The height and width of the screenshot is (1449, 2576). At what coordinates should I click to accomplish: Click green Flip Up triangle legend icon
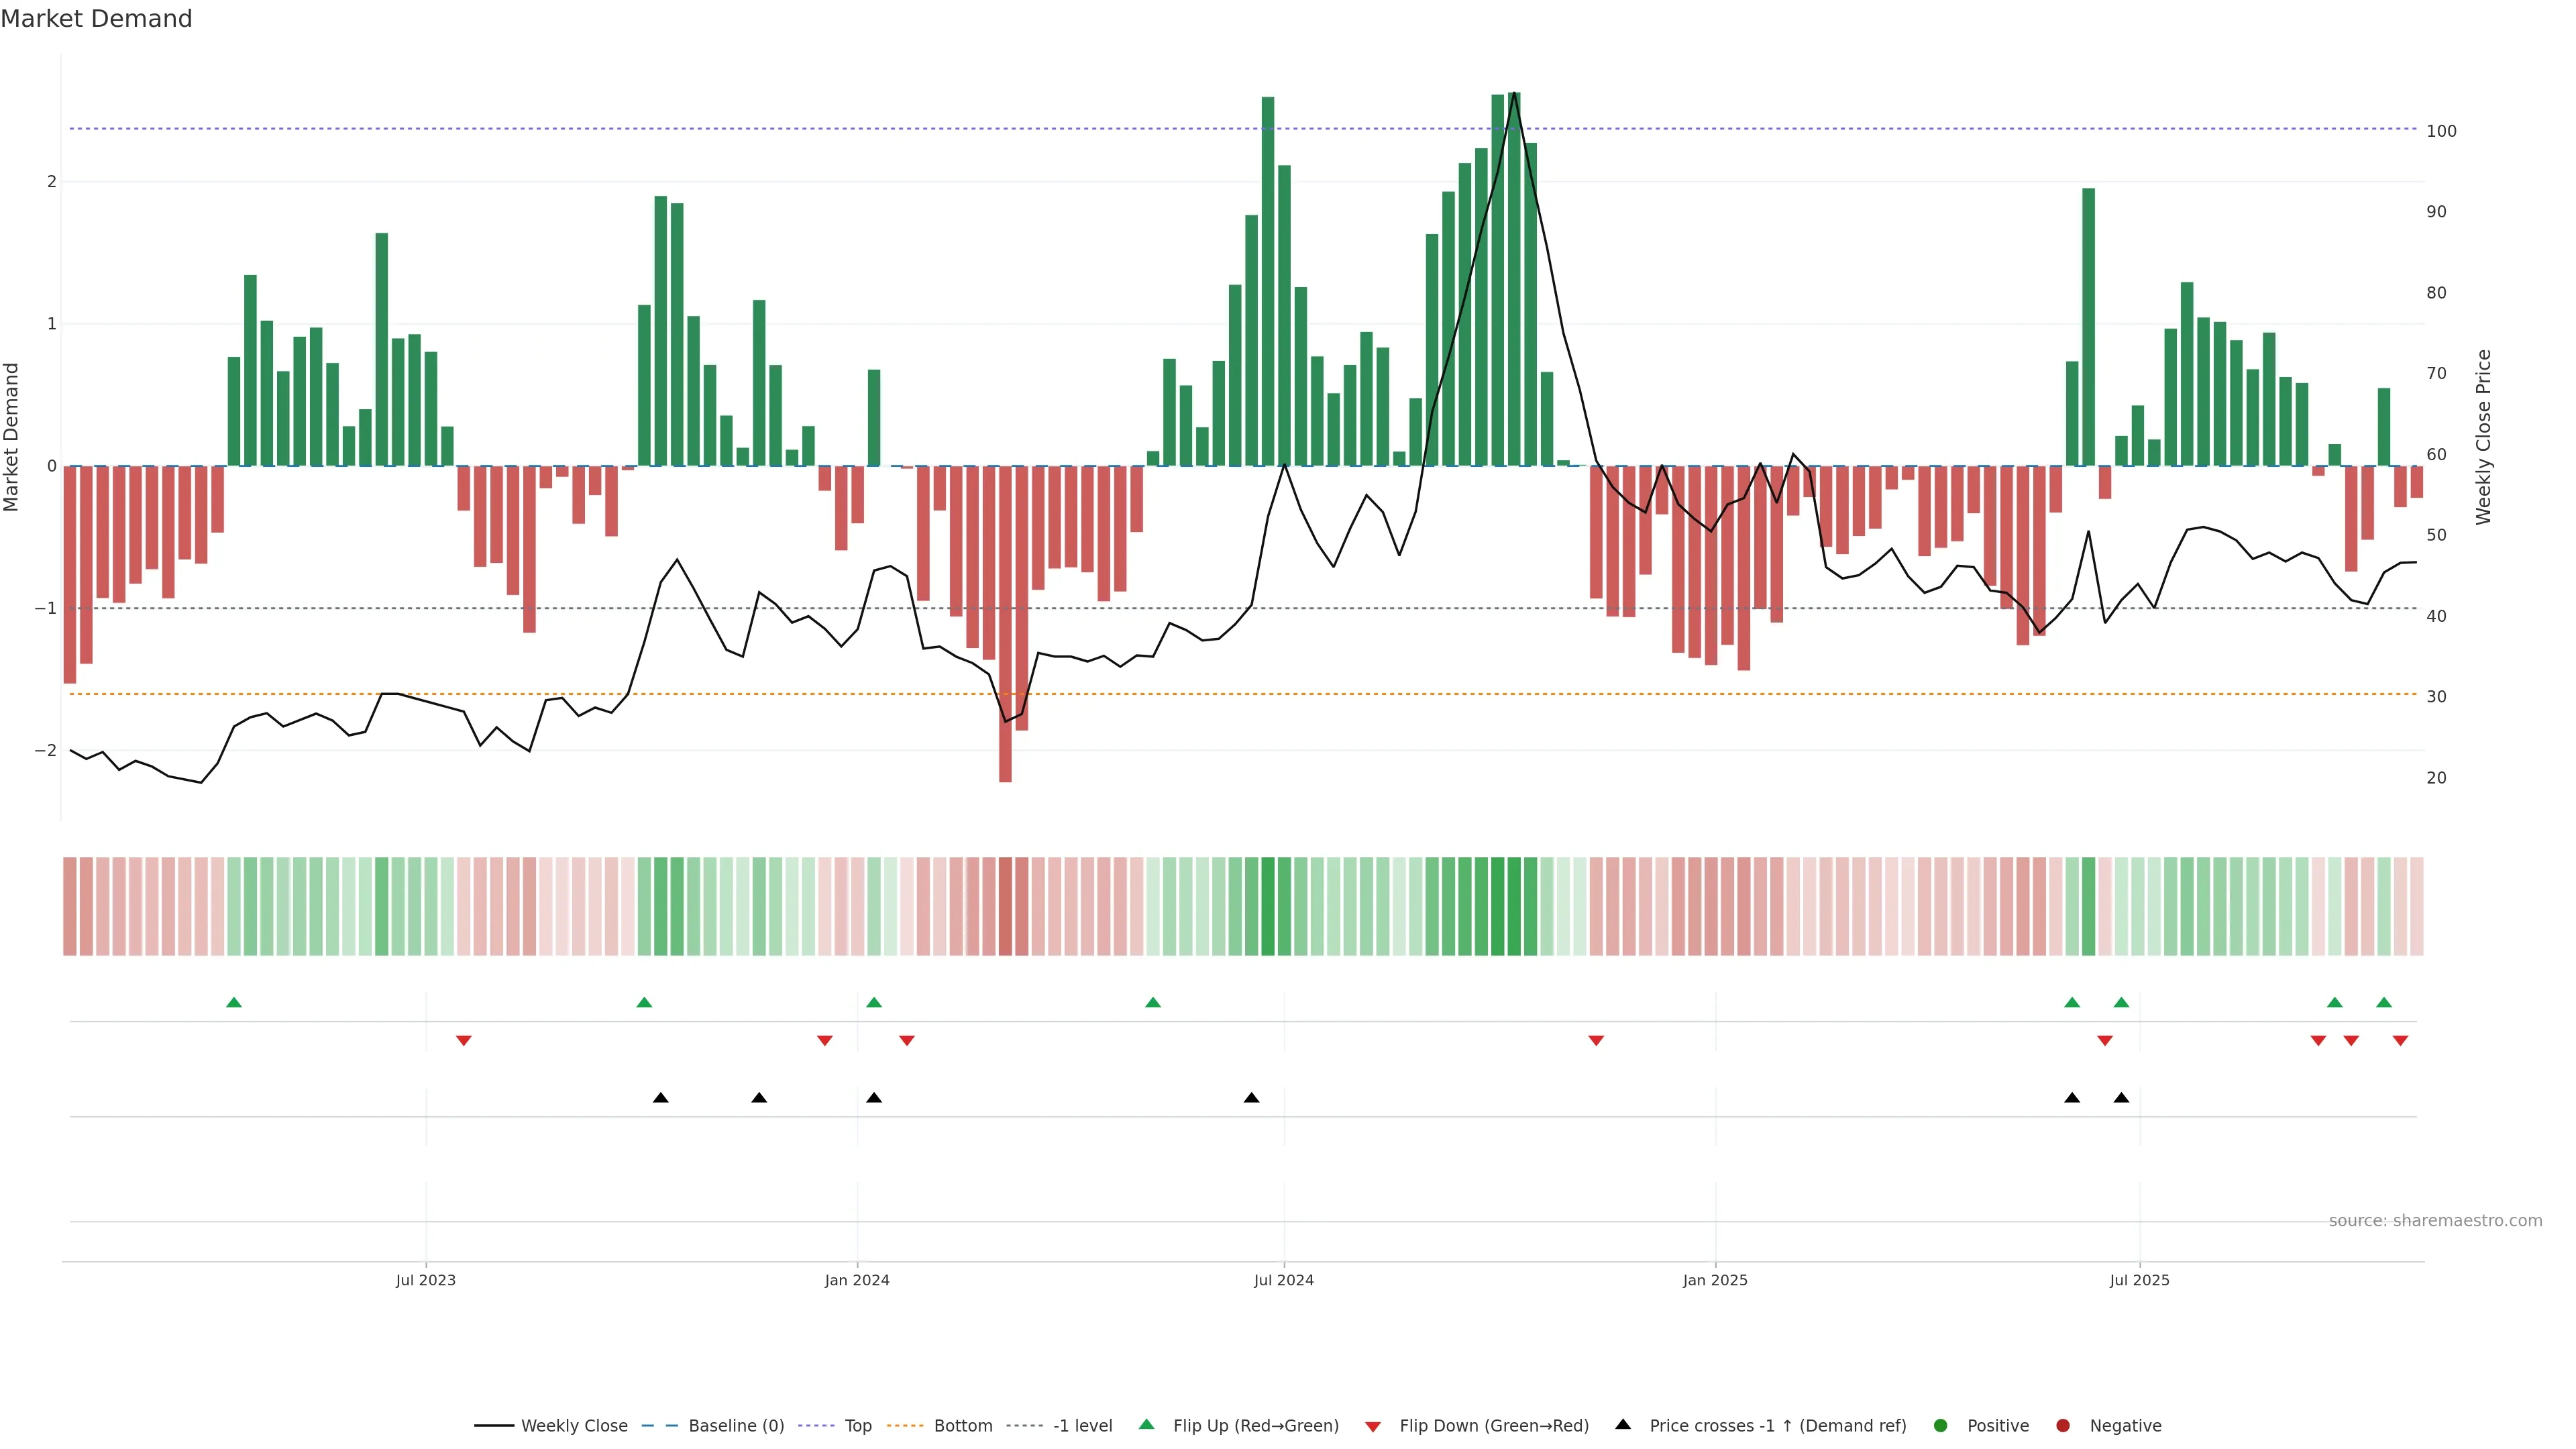coord(1147,1424)
